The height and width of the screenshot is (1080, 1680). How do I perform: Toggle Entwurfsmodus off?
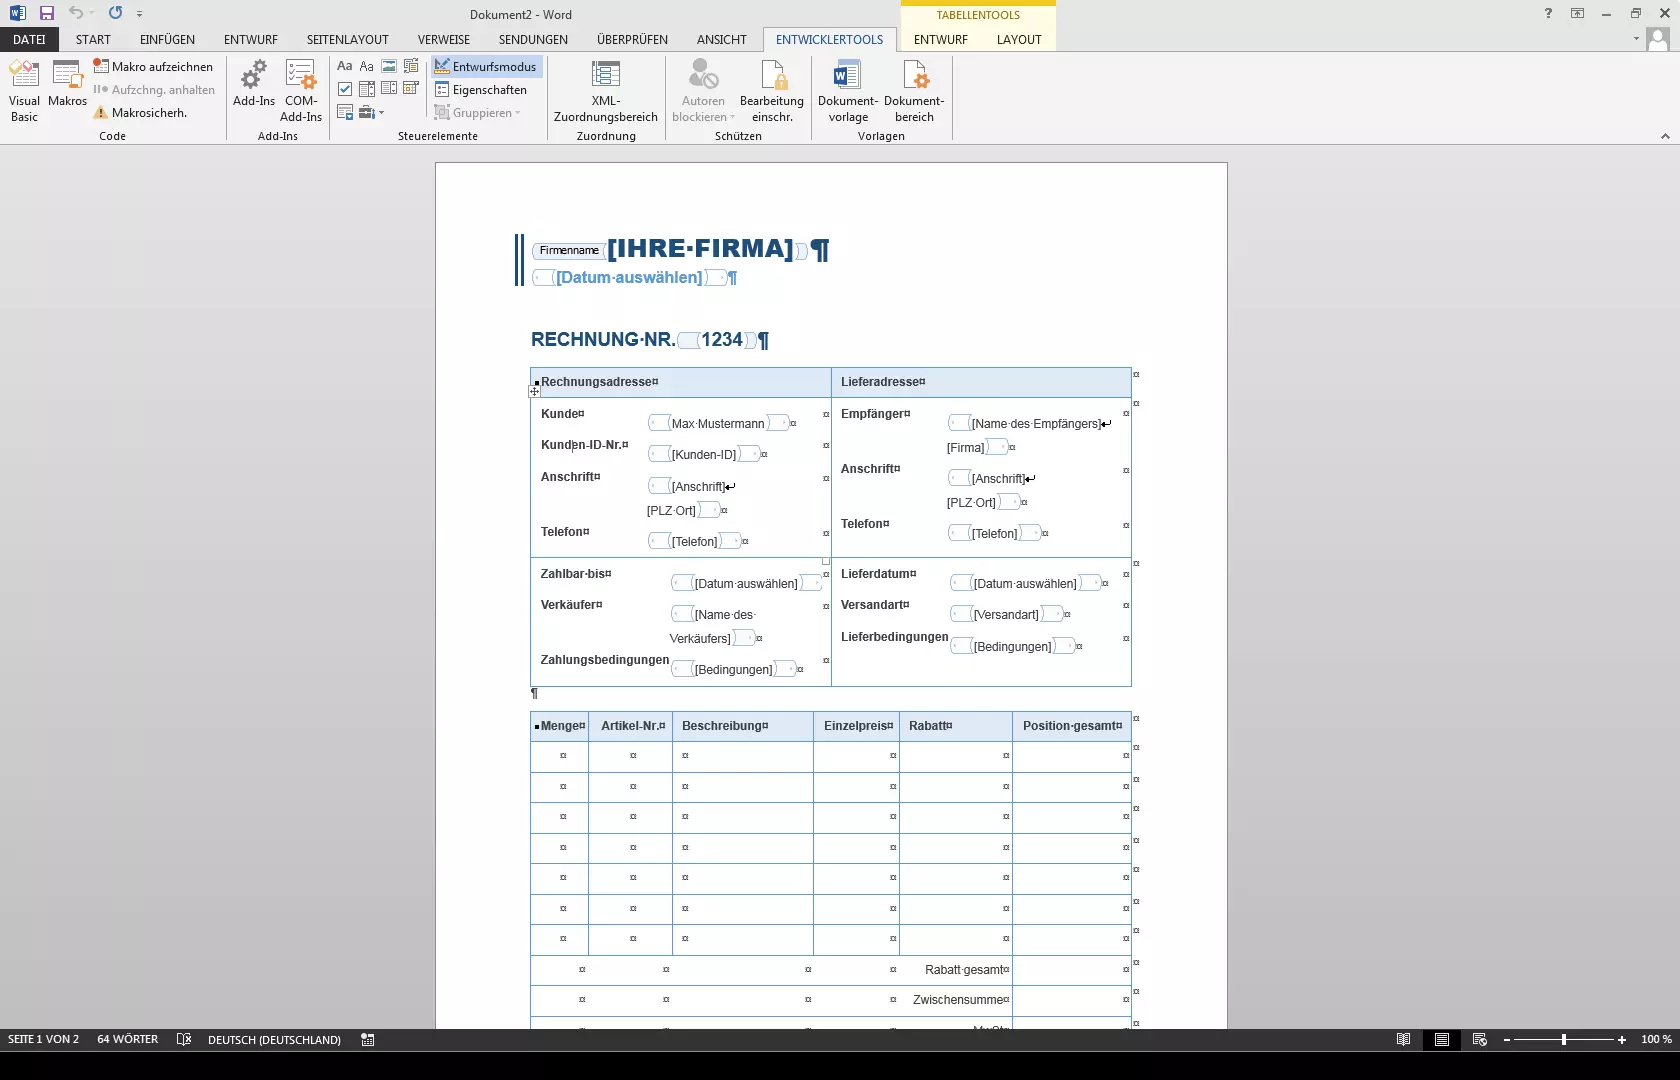pos(486,66)
